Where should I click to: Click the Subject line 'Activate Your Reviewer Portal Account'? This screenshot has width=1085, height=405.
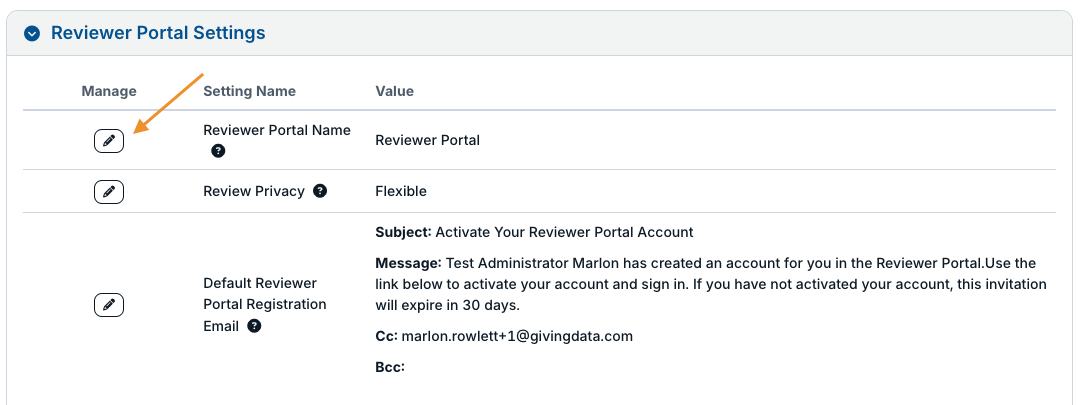point(564,232)
